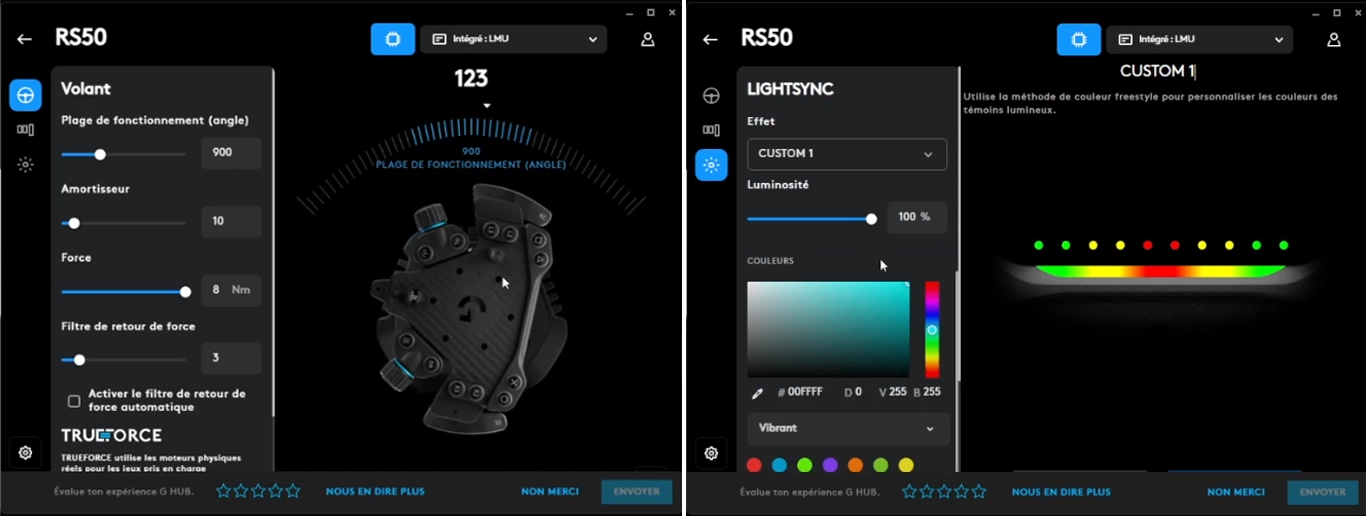1366x516 pixels.
Task: Click small triangle under 123 value
Action: click(x=487, y=106)
